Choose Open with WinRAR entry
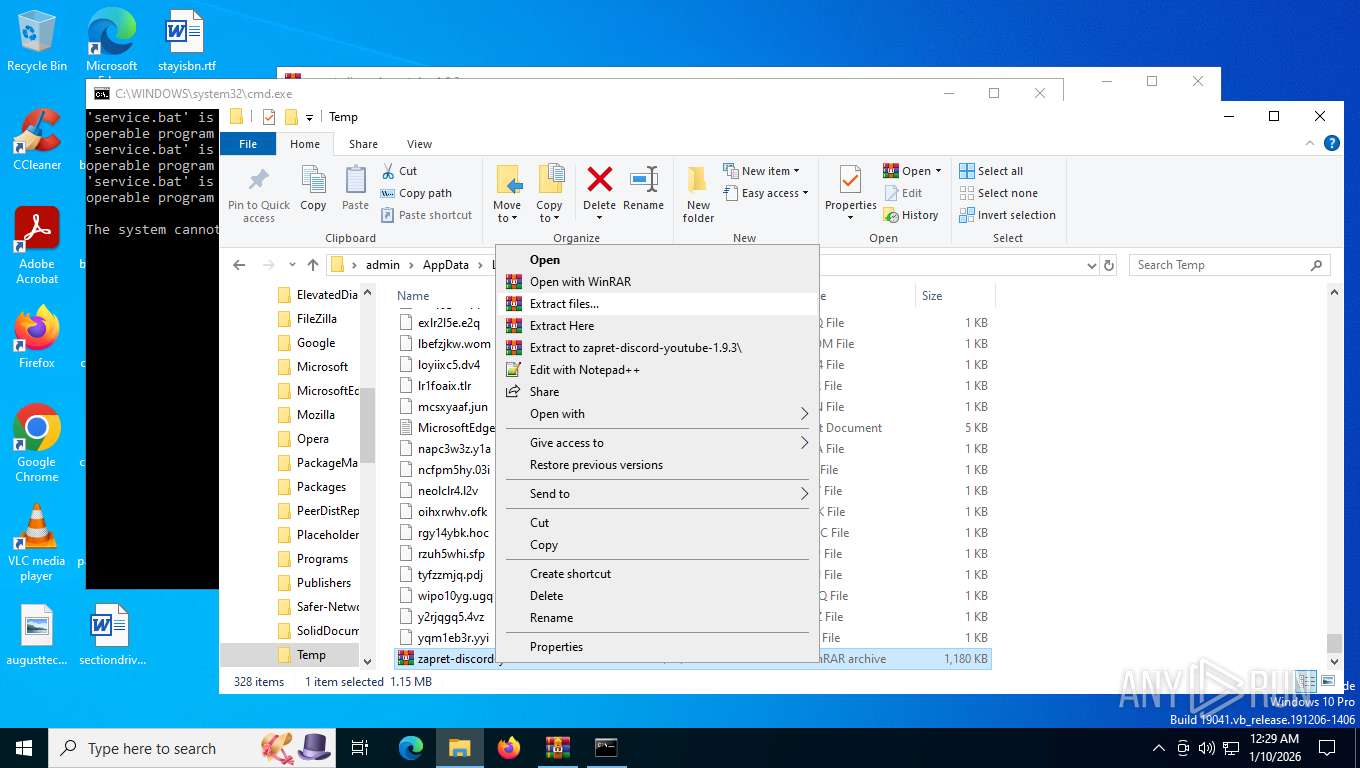 [x=657, y=281]
